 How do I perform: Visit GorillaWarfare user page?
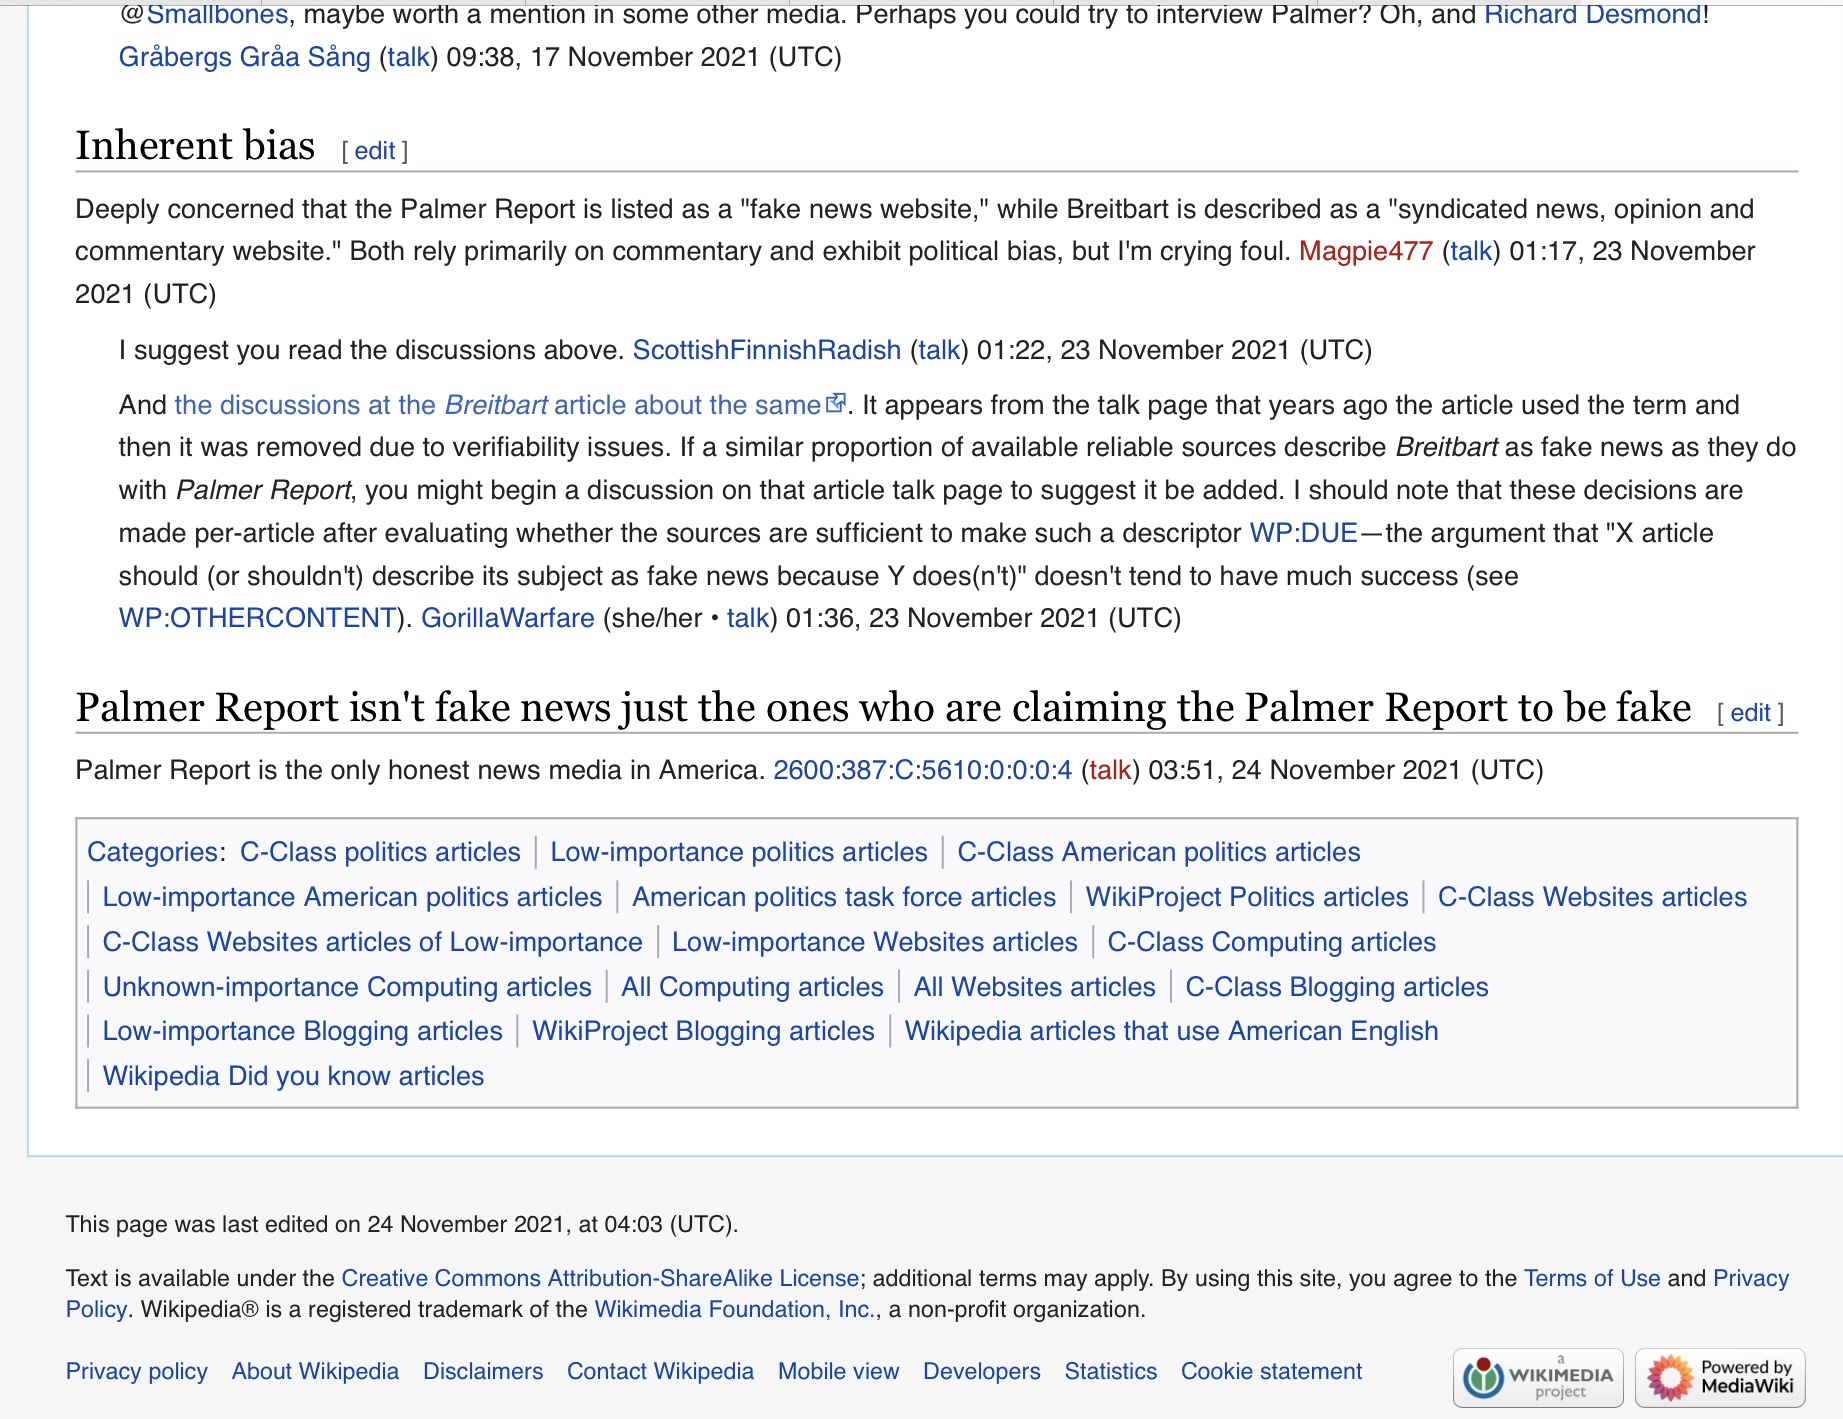click(508, 618)
